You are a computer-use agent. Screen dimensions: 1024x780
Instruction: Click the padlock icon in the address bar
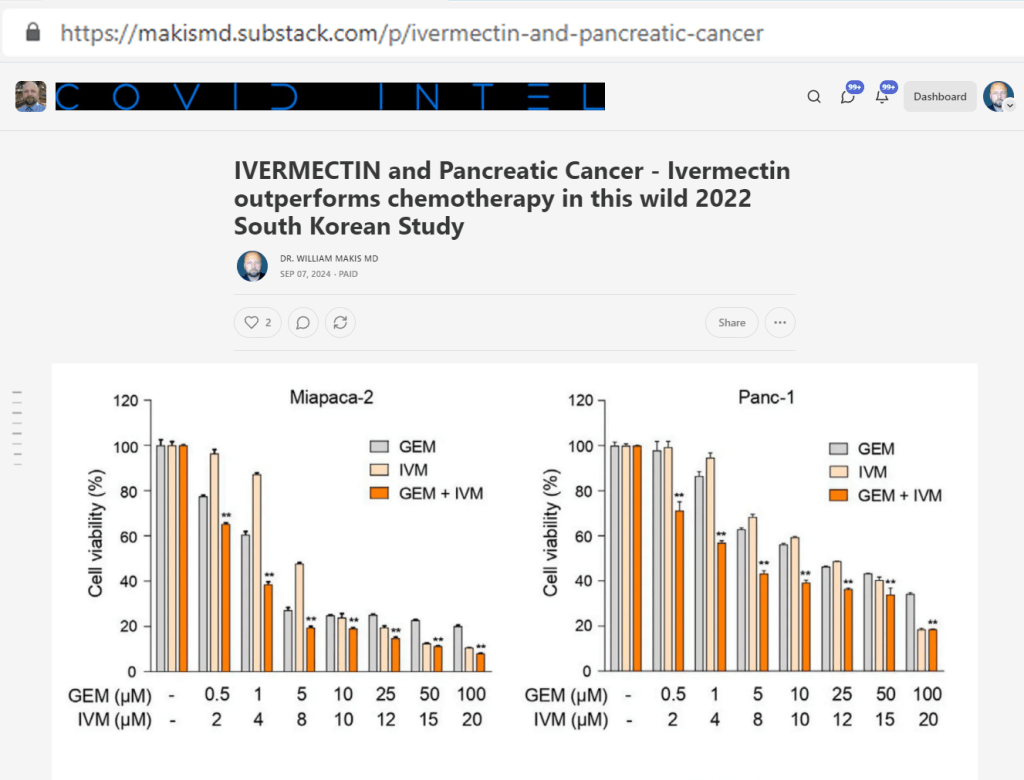pyautogui.click(x=33, y=33)
